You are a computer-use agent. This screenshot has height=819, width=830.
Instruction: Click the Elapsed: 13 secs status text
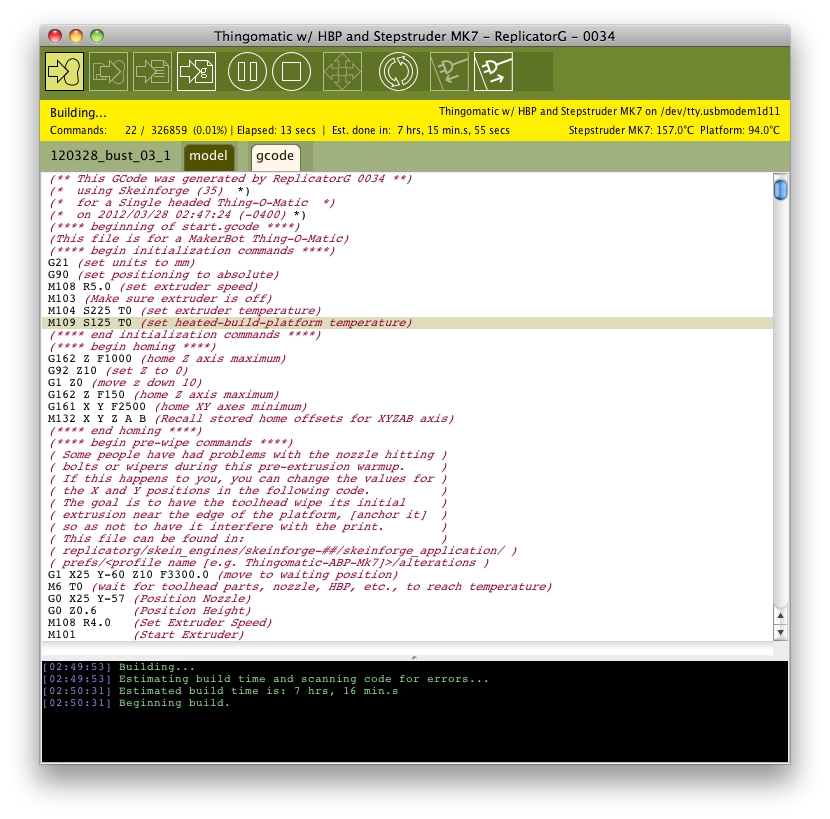click(x=276, y=130)
